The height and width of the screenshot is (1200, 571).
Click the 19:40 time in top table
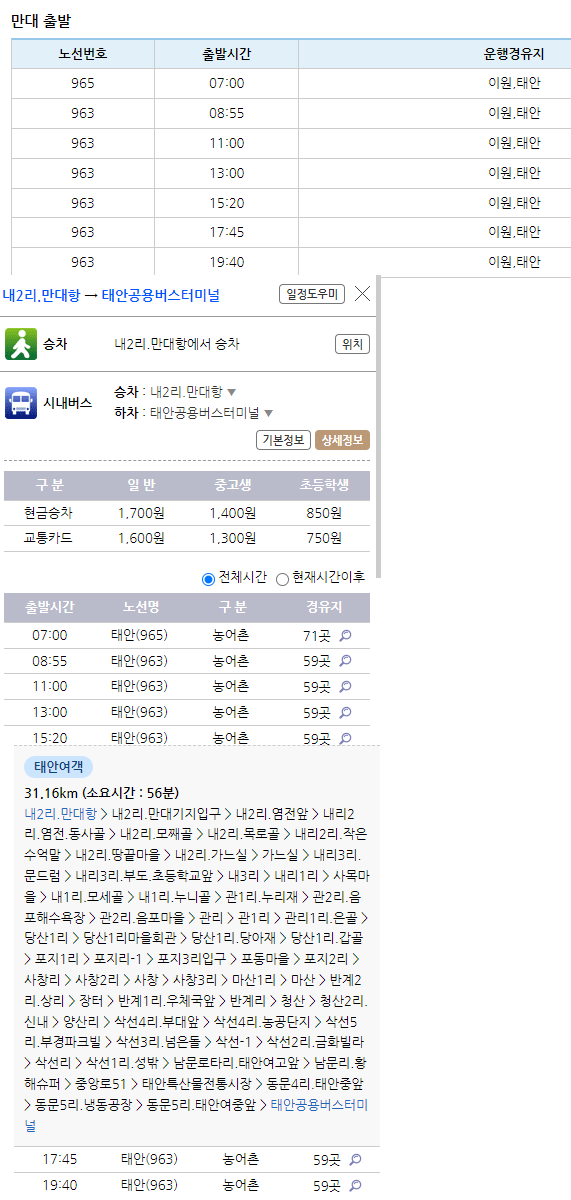click(226, 262)
